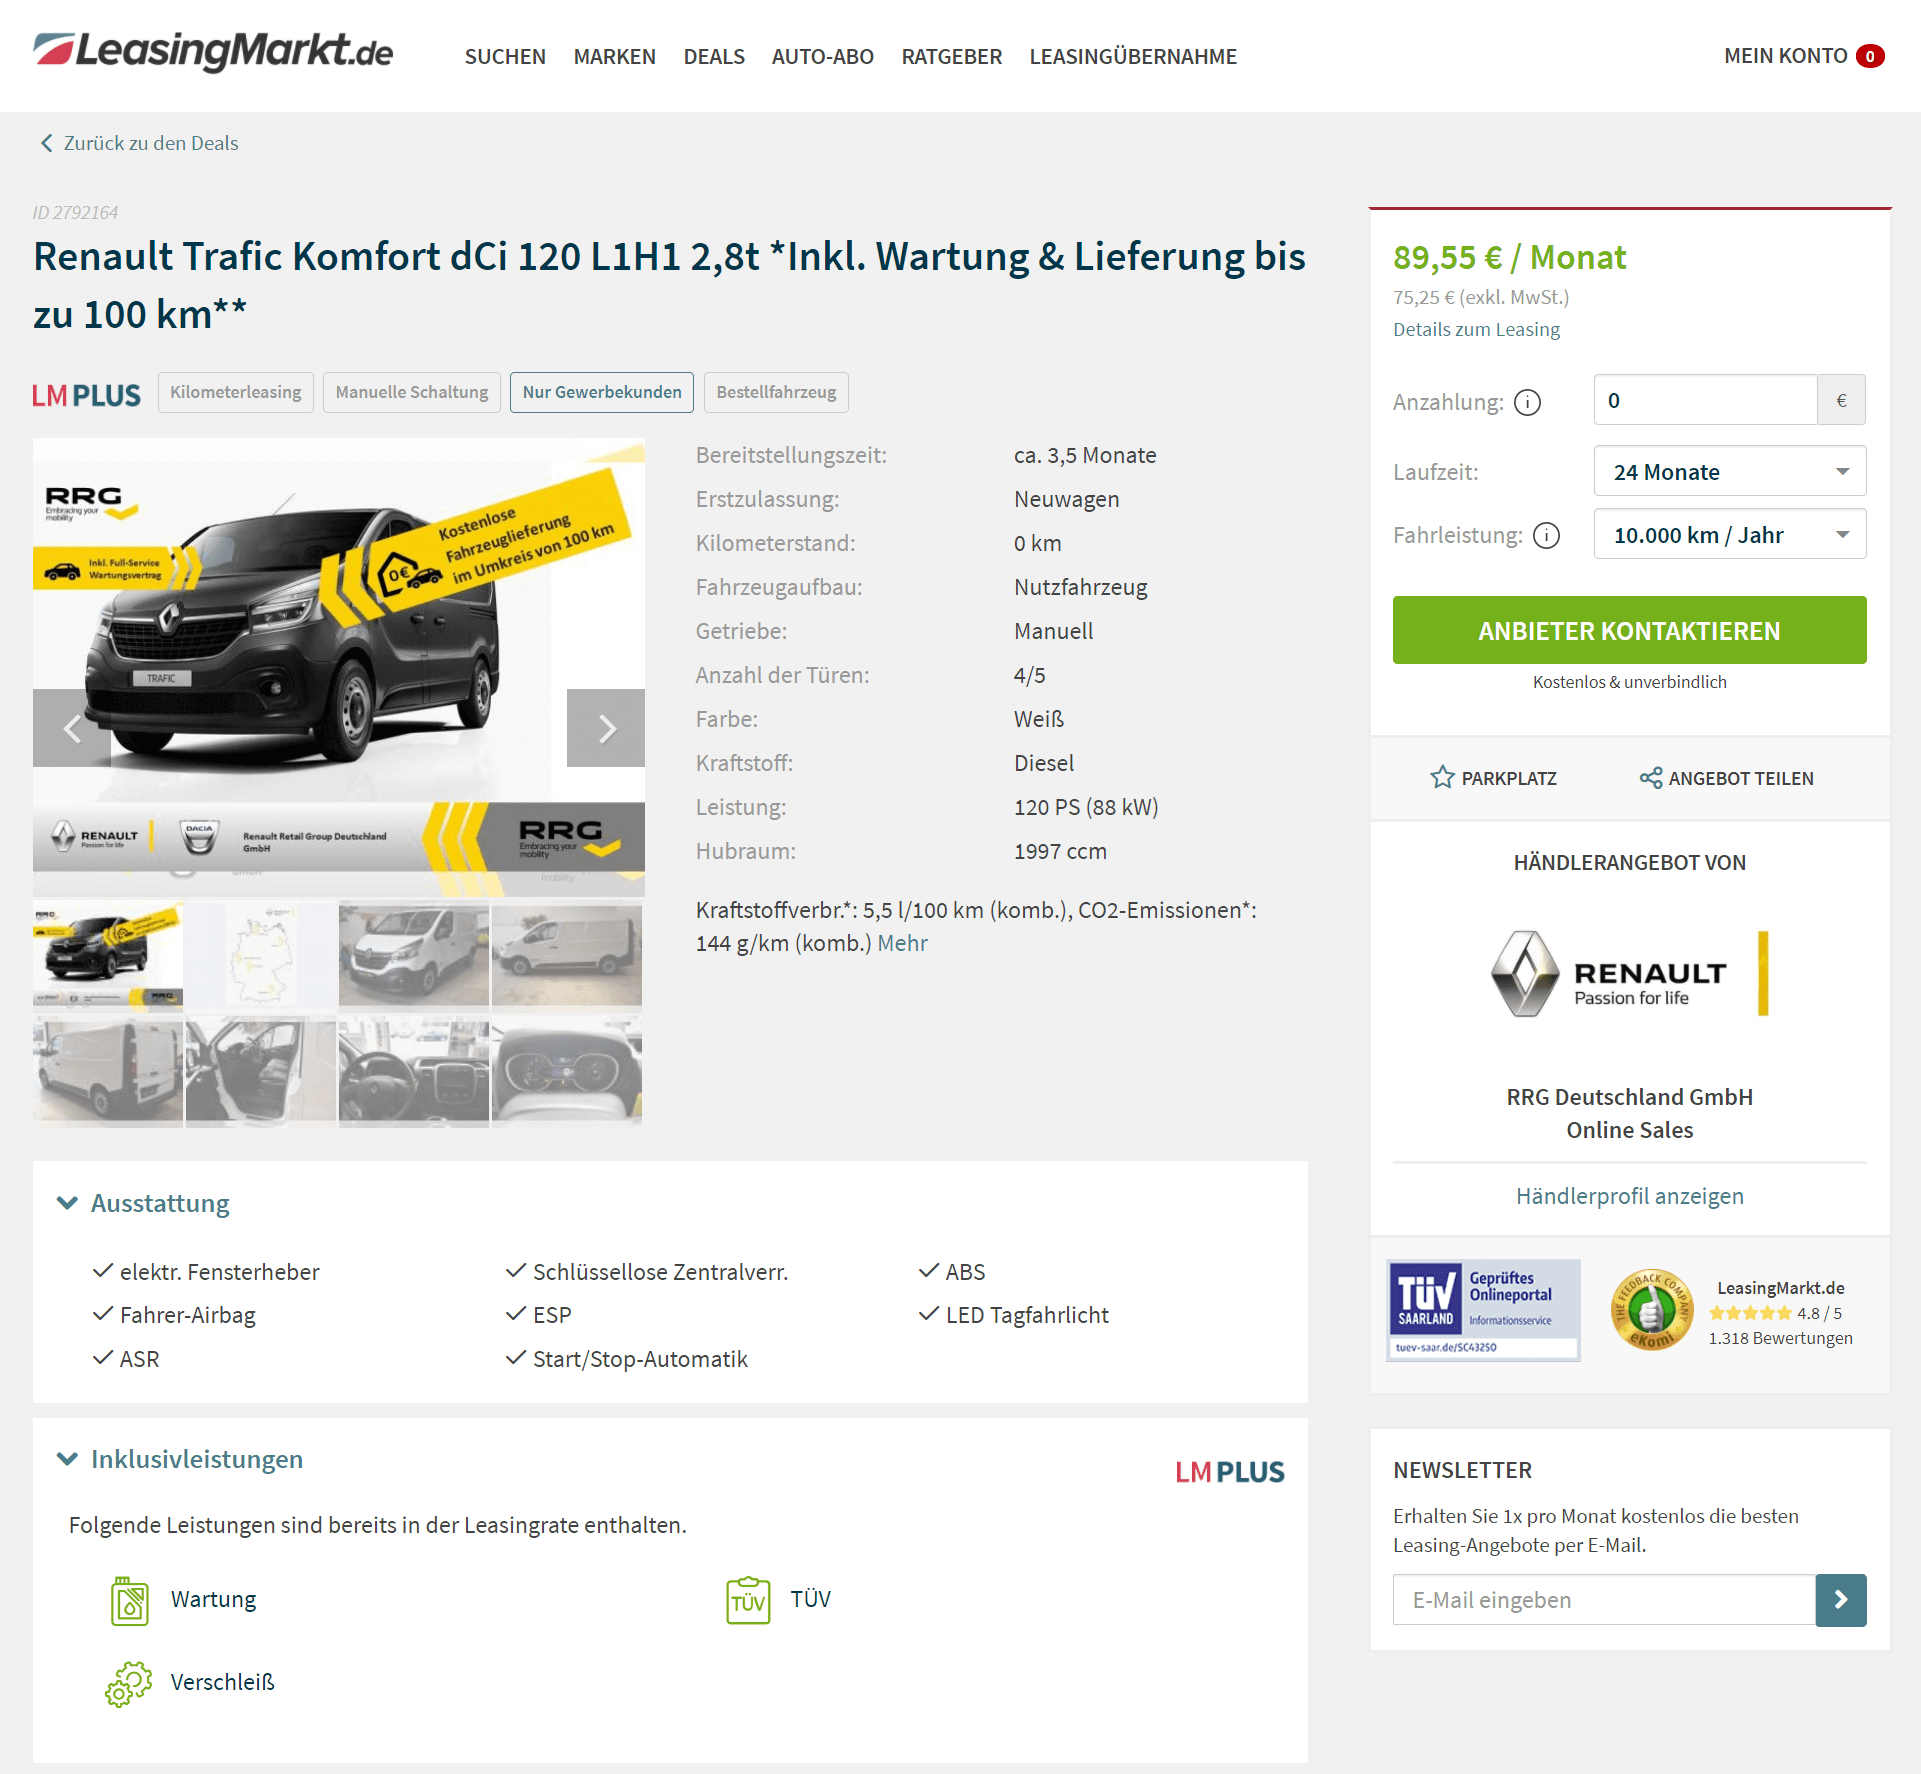Go back via Zurück zu den Deals

click(139, 143)
